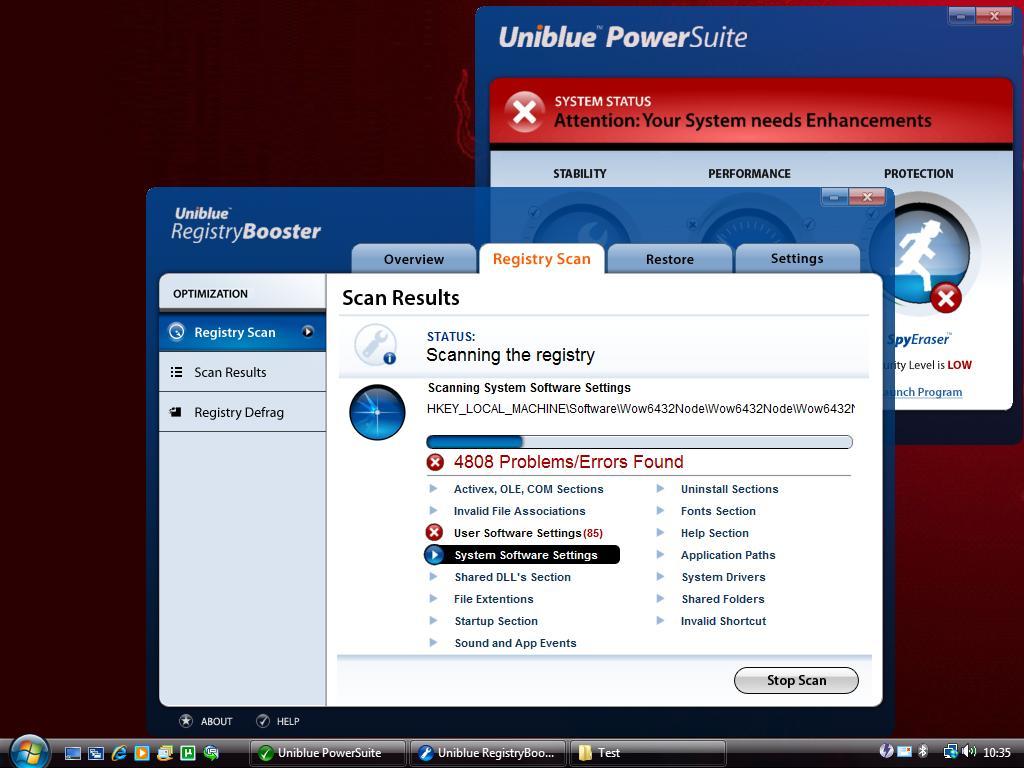Select Scan Results in sidebar
The image size is (1024, 768).
242,372
